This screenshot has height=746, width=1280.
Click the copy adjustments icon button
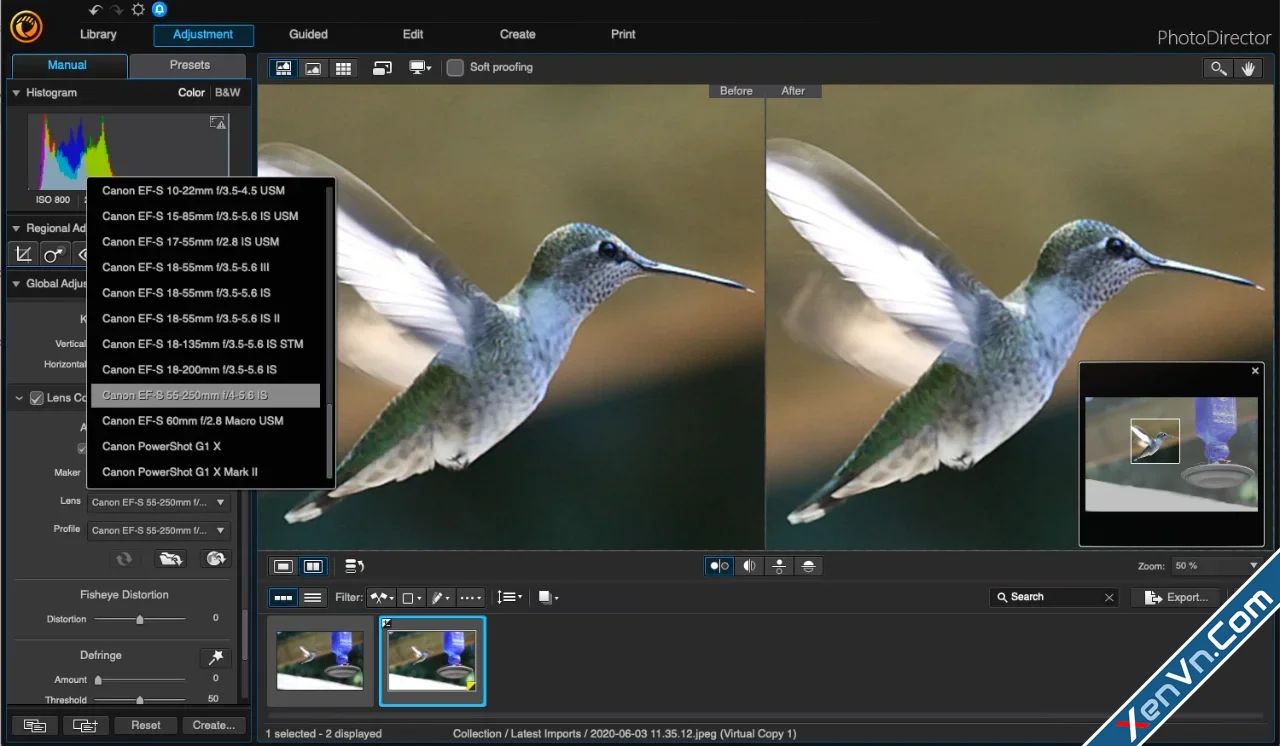click(x=34, y=725)
